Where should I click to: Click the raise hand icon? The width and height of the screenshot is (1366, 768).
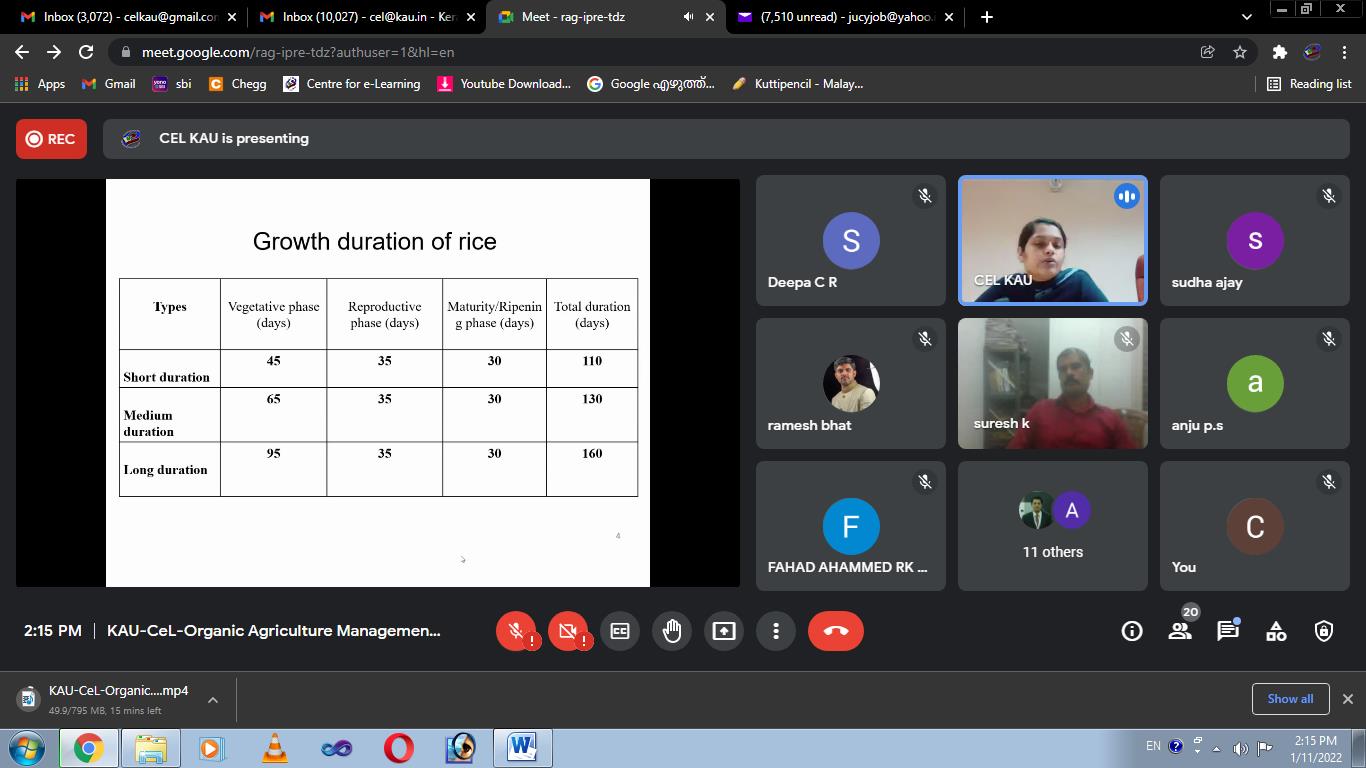pyautogui.click(x=672, y=631)
